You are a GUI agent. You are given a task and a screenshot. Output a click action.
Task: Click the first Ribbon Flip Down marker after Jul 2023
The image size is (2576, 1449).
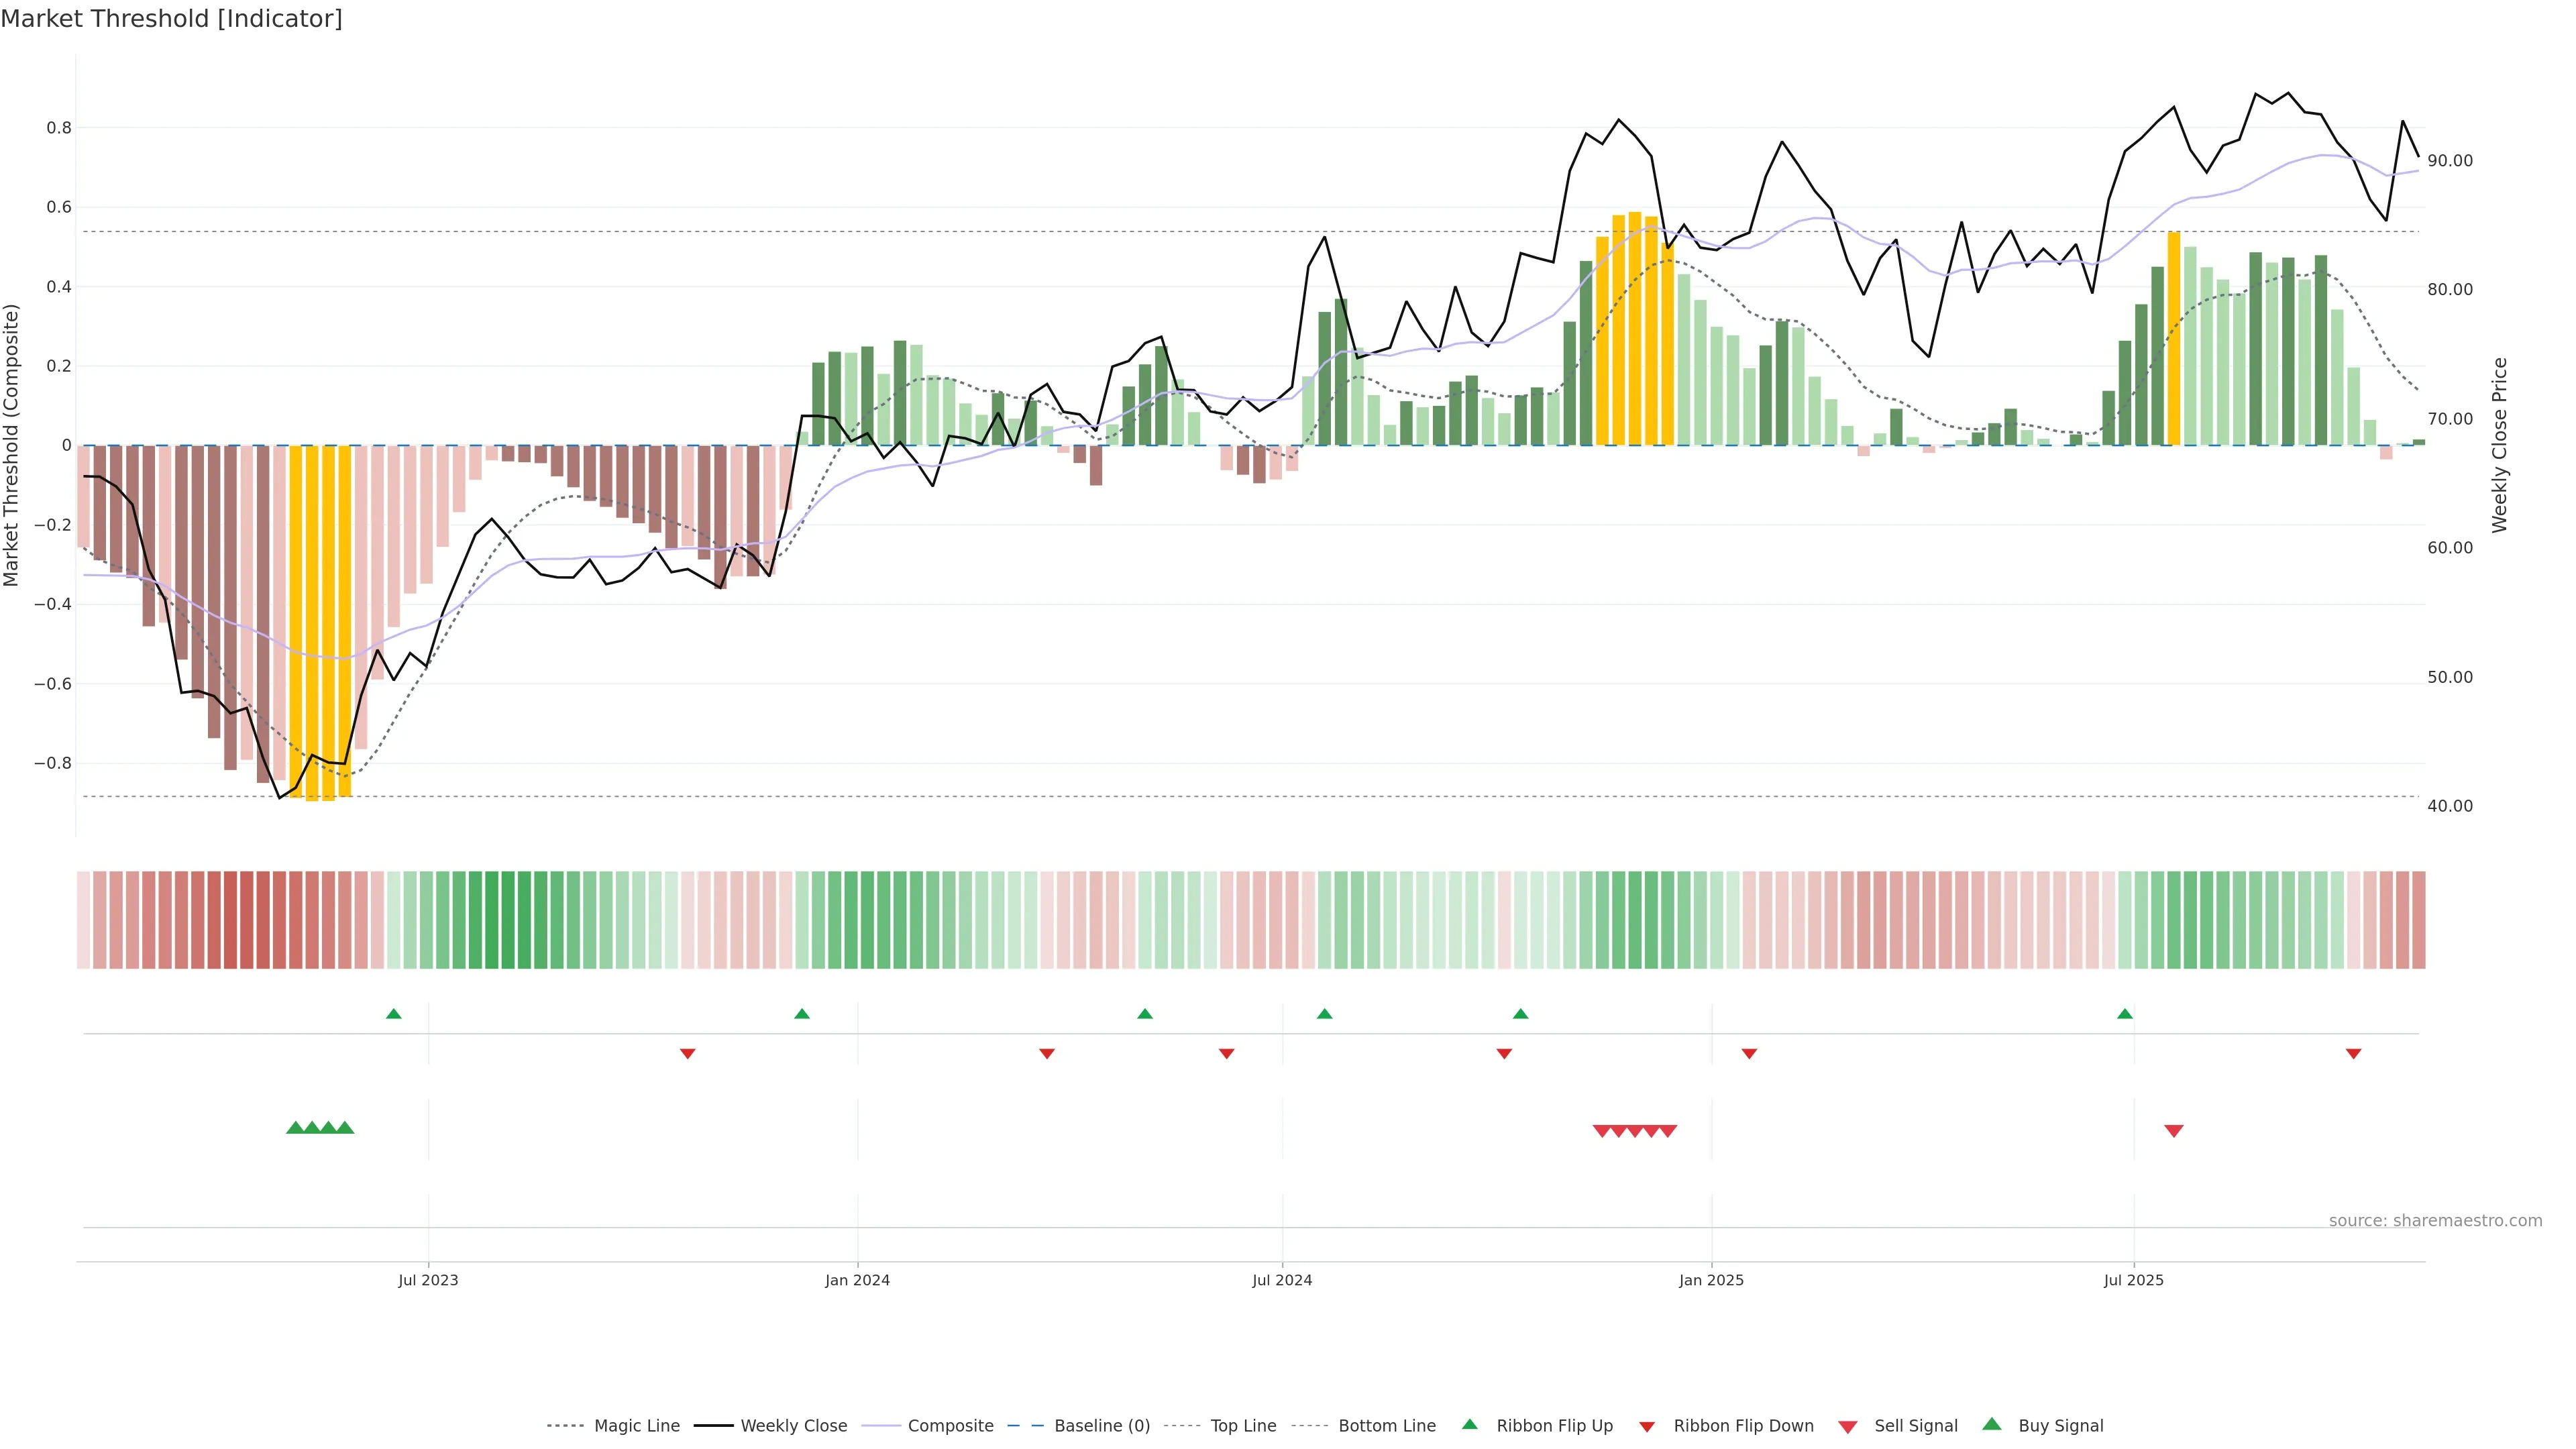pyautogui.click(x=687, y=1054)
